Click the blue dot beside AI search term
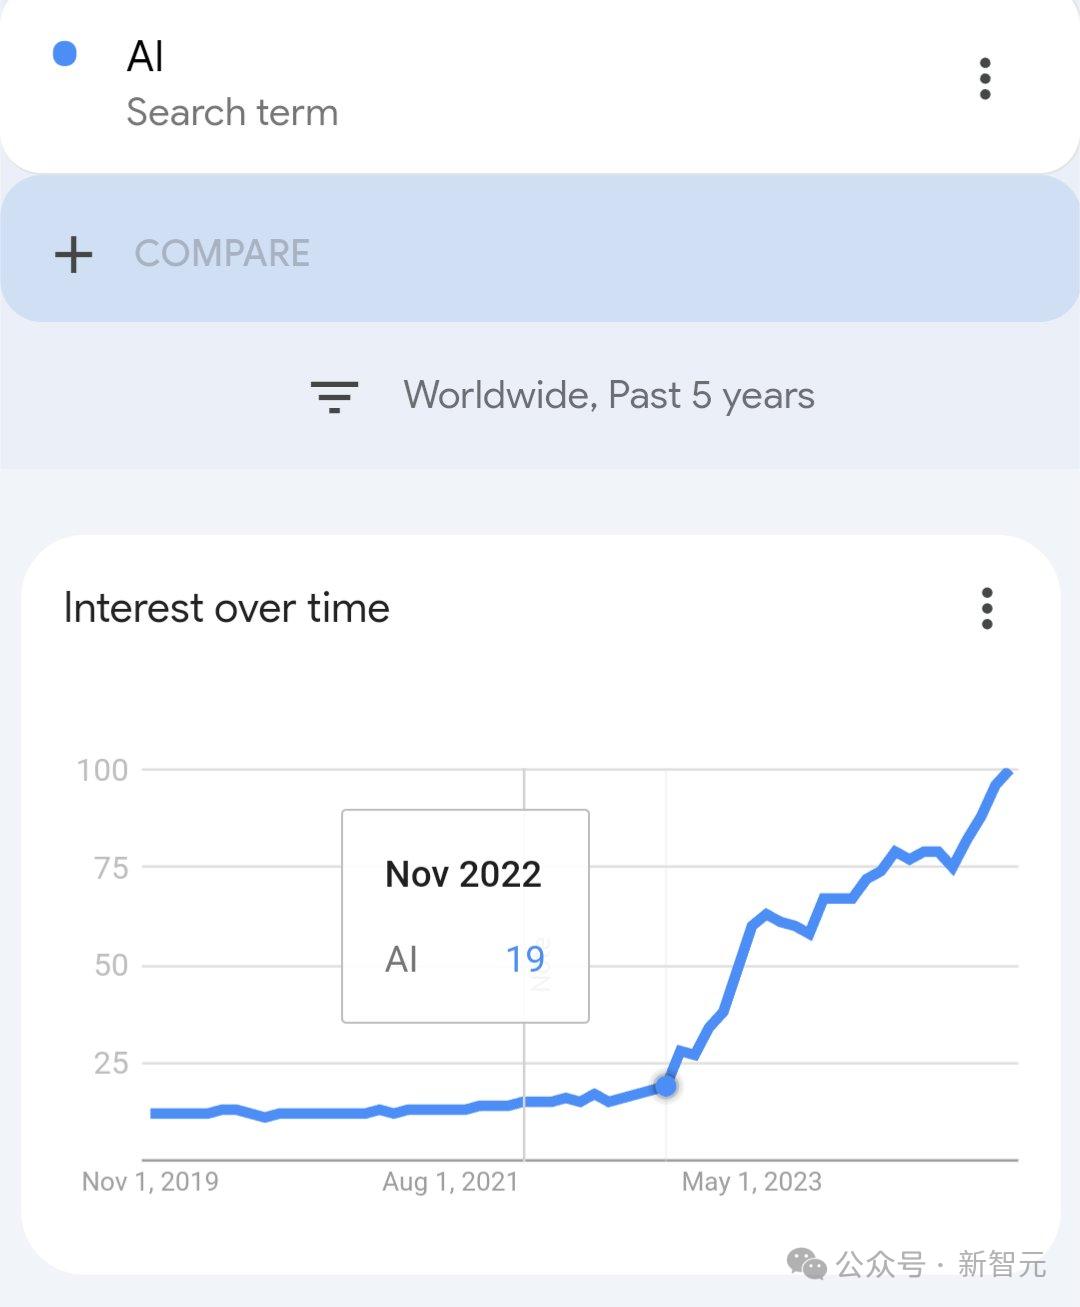This screenshot has width=1080, height=1307. (64, 55)
